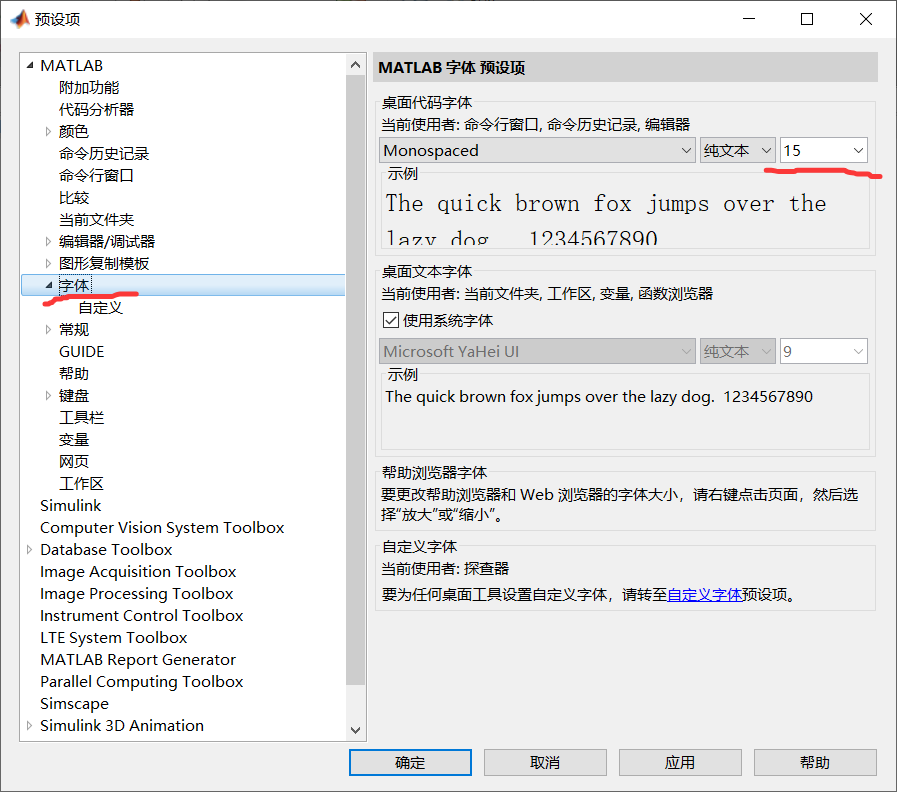Select GUIDE in the tree
The image size is (897, 792).
(x=82, y=351)
